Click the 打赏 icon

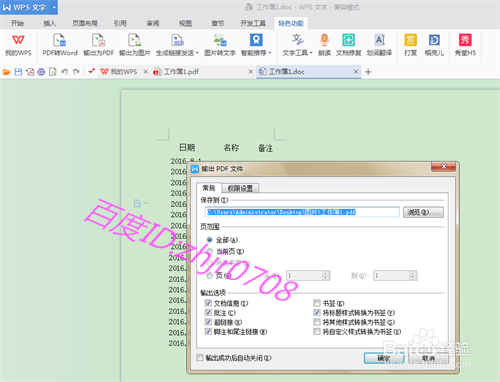click(x=410, y=45)
